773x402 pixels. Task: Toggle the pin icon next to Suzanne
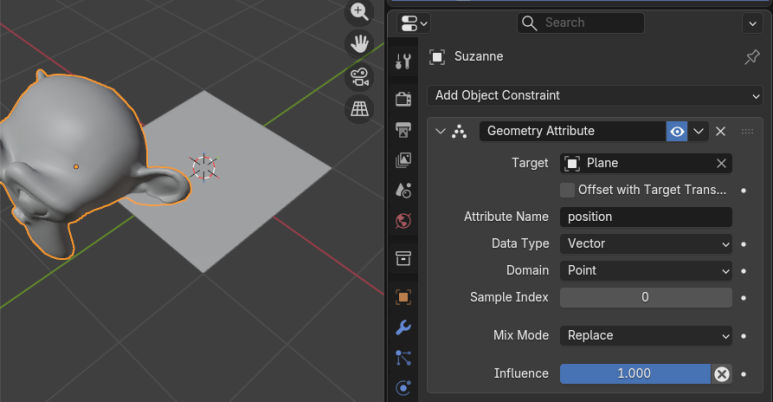pyautogui.click(x=752, y=57)
